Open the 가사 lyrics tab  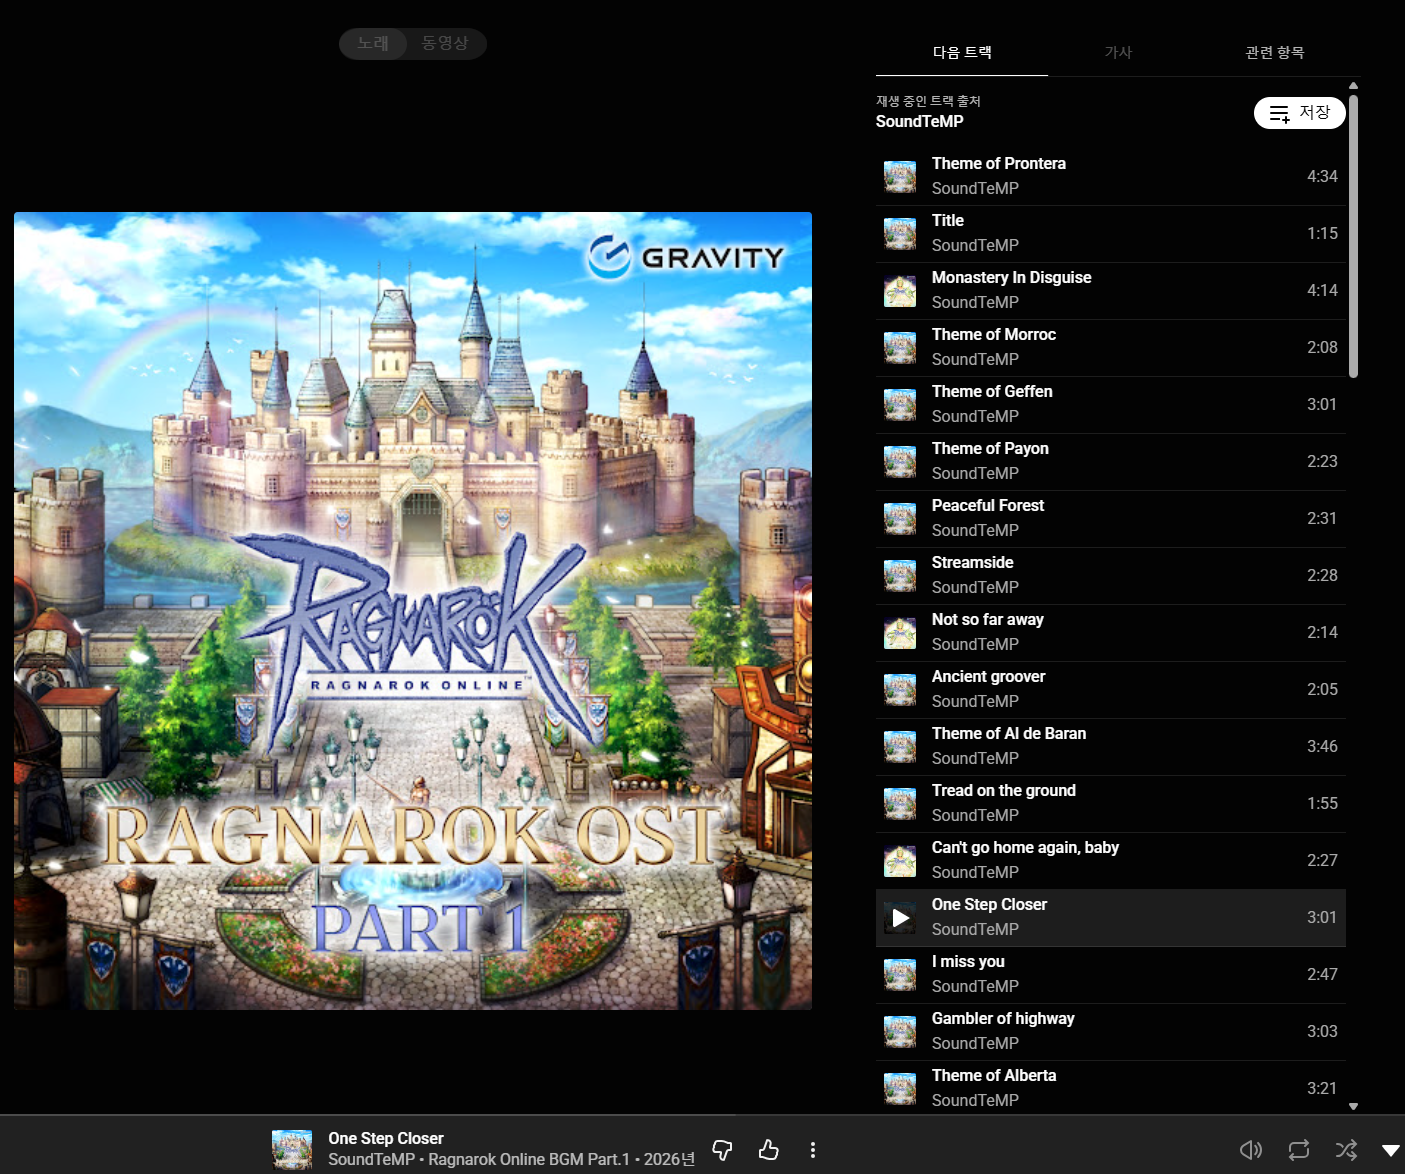pos(1118,52)
